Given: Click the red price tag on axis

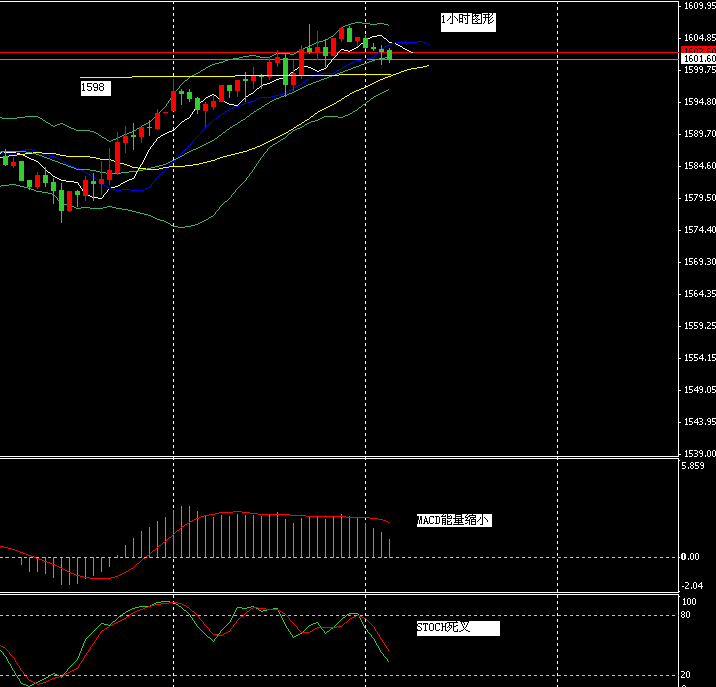Looking at the screenshot, I should click(x=698, y=50).
